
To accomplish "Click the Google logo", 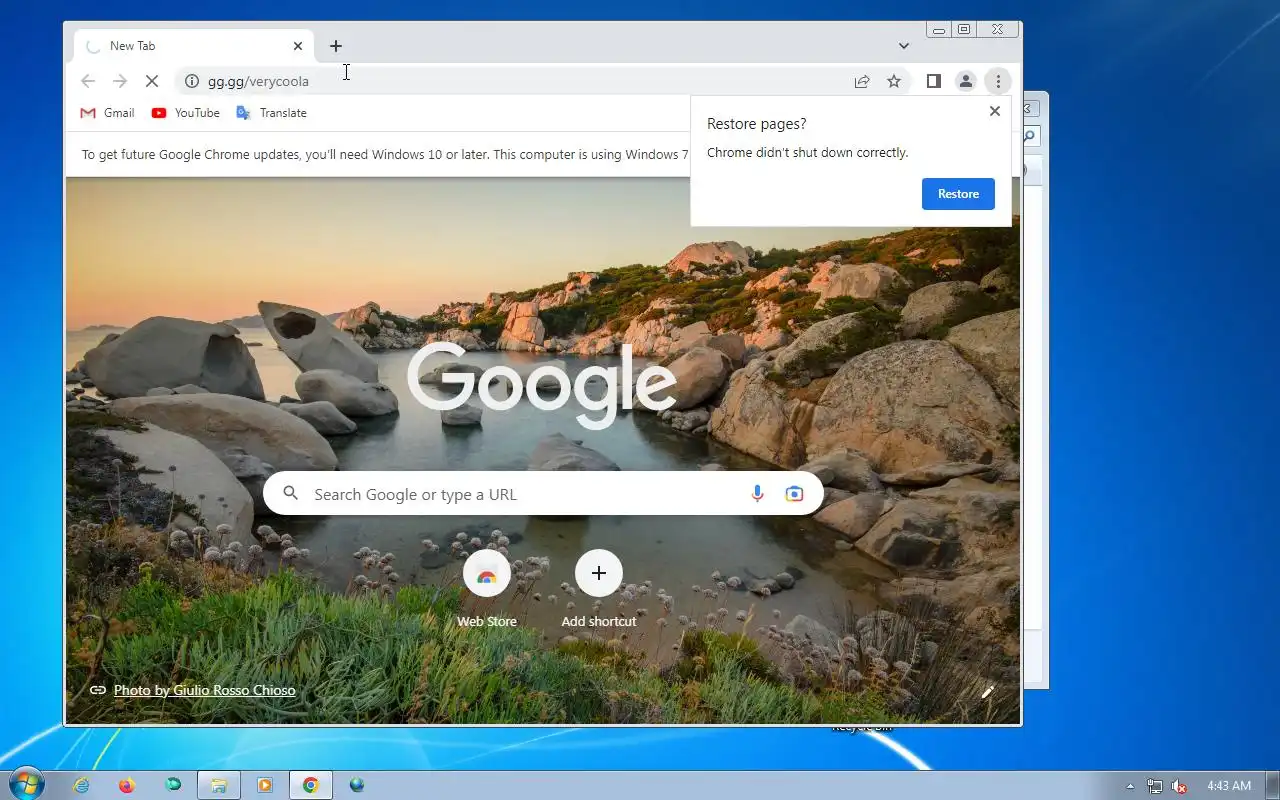I will pos(541,385).
